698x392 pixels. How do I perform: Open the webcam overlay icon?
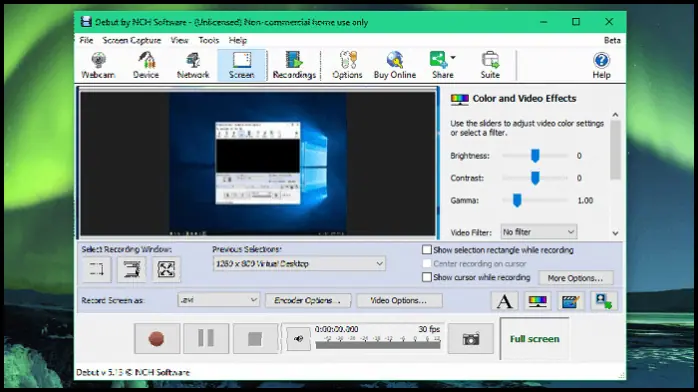tap(604, 301)
